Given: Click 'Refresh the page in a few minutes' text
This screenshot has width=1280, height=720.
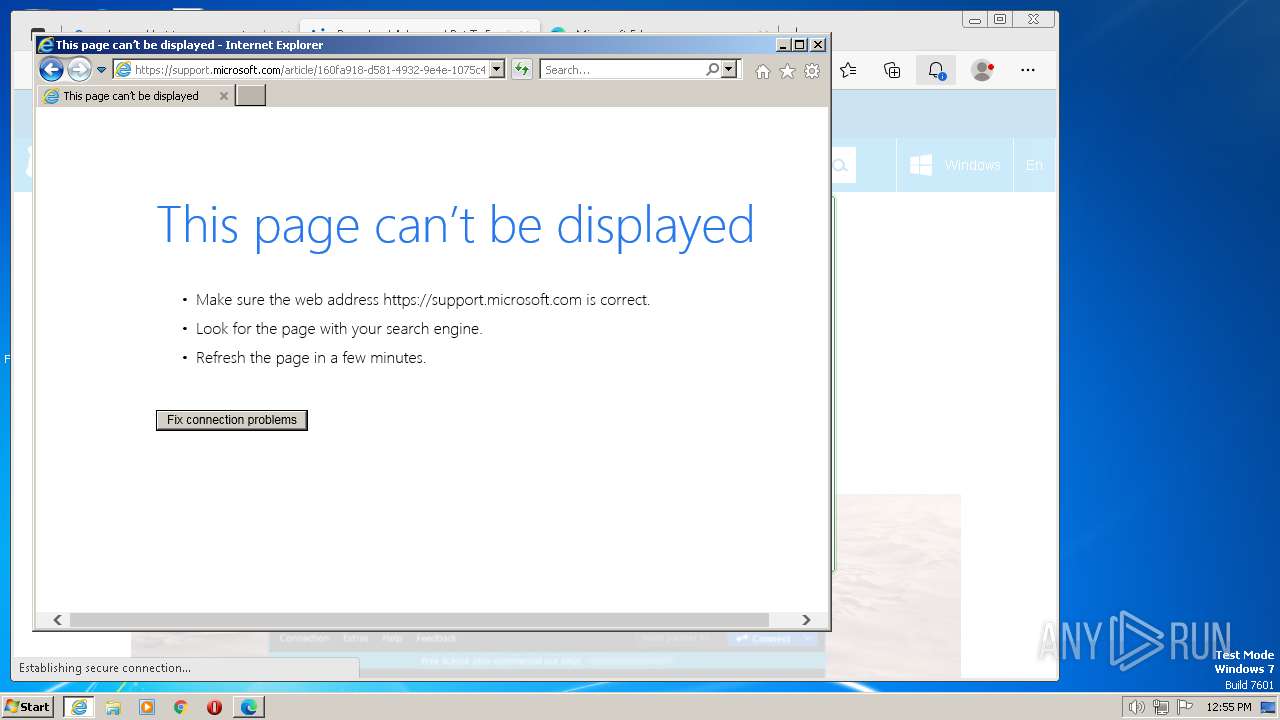Looking at the screenshot, I should [311, 357].
